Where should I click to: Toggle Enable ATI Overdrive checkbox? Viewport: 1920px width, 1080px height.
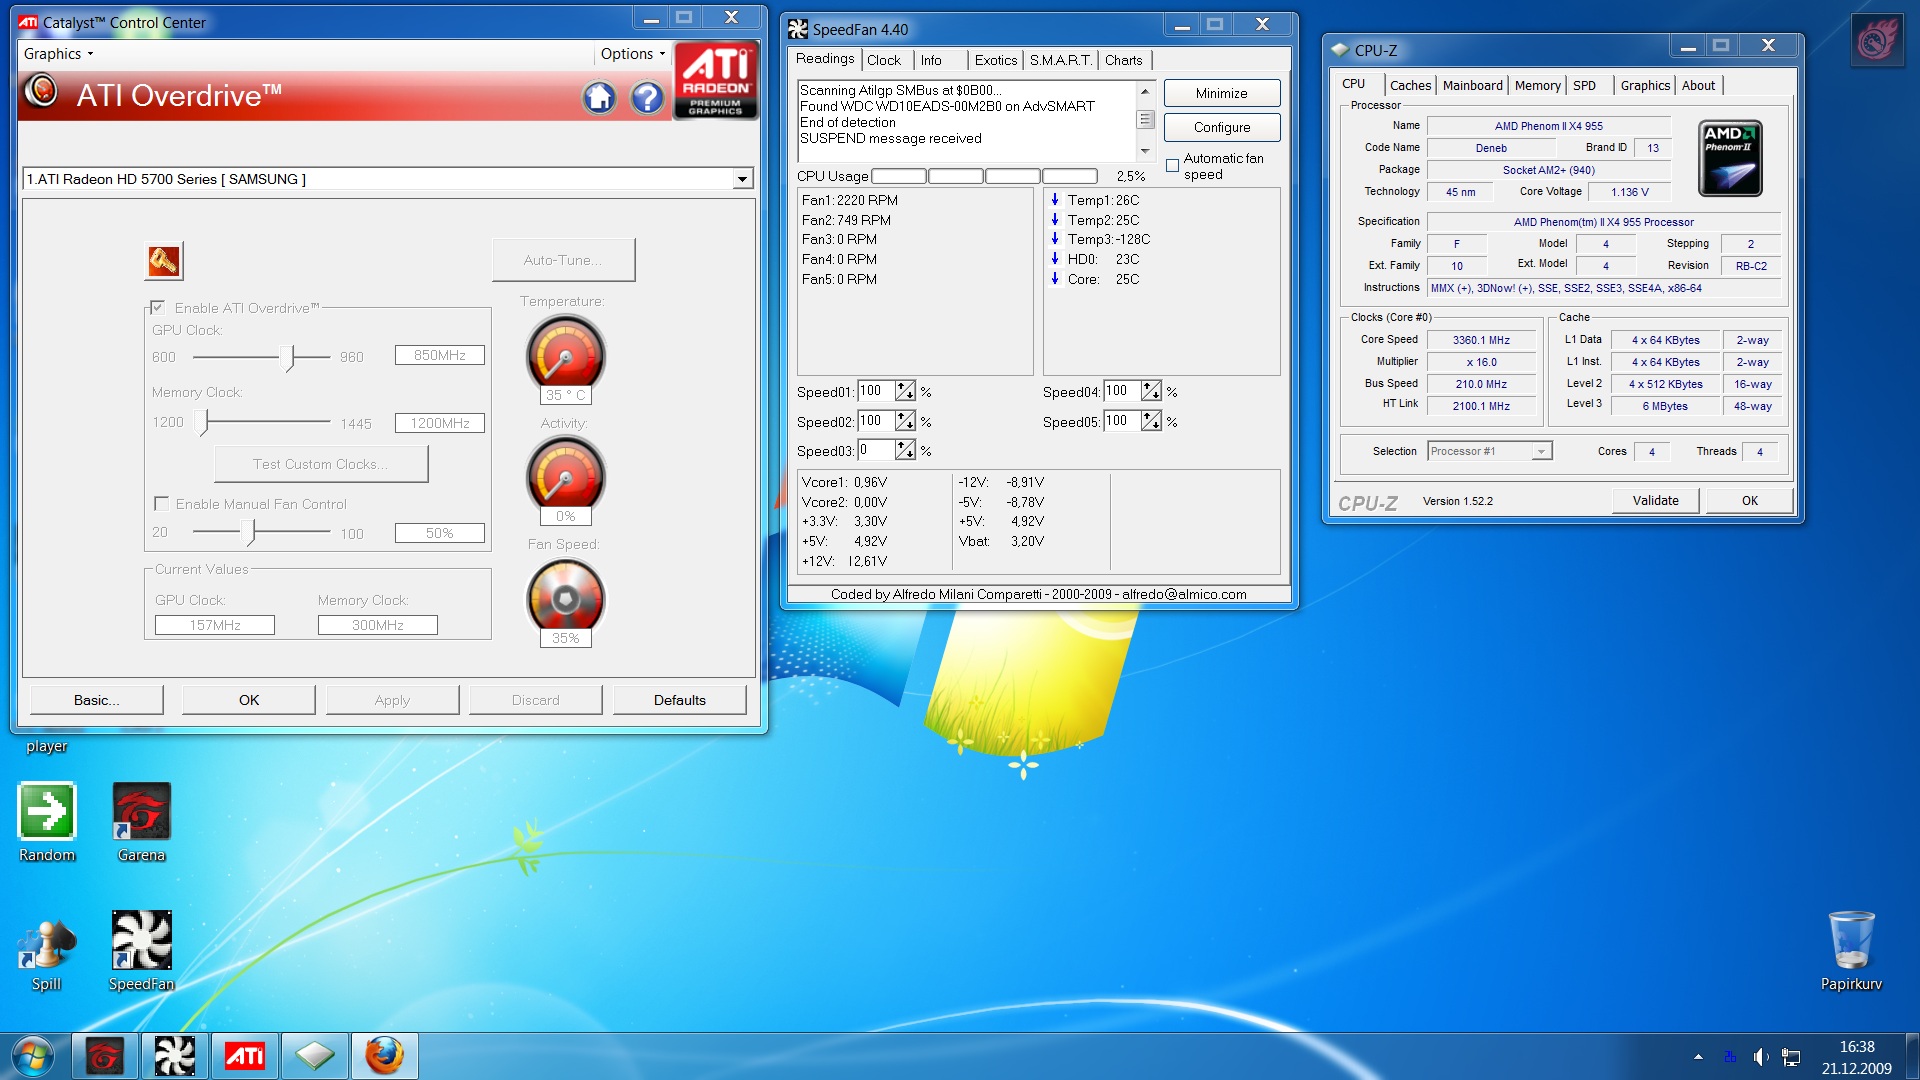157,307
